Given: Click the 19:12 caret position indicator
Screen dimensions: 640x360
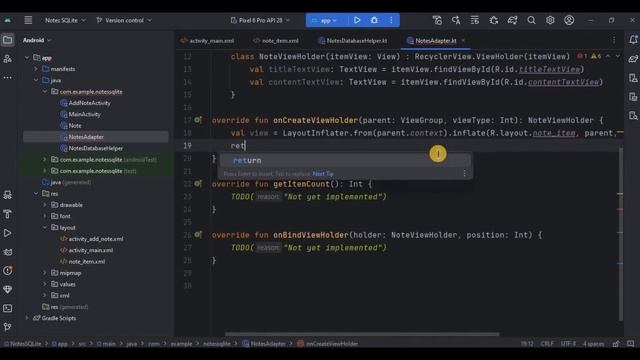Looking at the screenshot, I should [527, 344].
